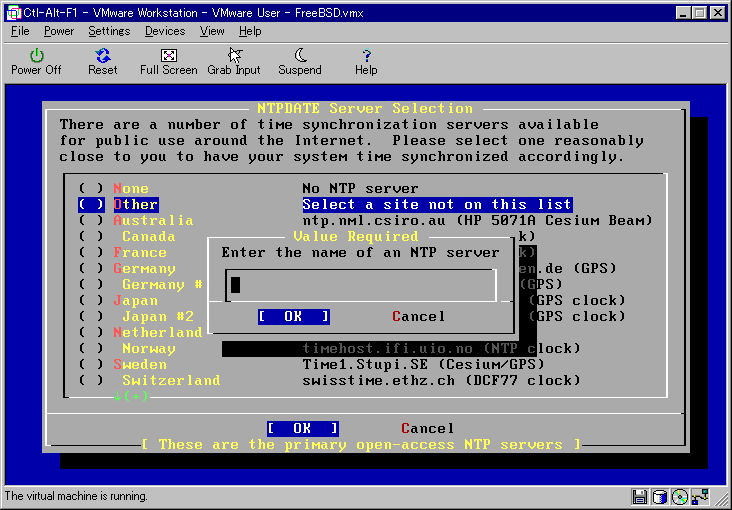This screenshot has width=732, height=510.
Task: Open the Power menu
Action: pyautogui.click(x=59, y=31)
